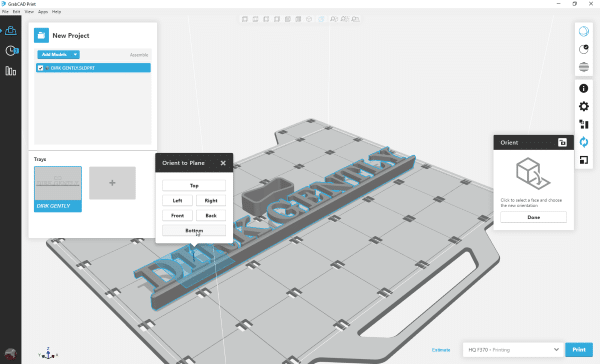This screenshot has height=364, width=600.
Task: Select the DIRK GENTLY.SLDPRT model row
Action: click(x=93, y=68)
